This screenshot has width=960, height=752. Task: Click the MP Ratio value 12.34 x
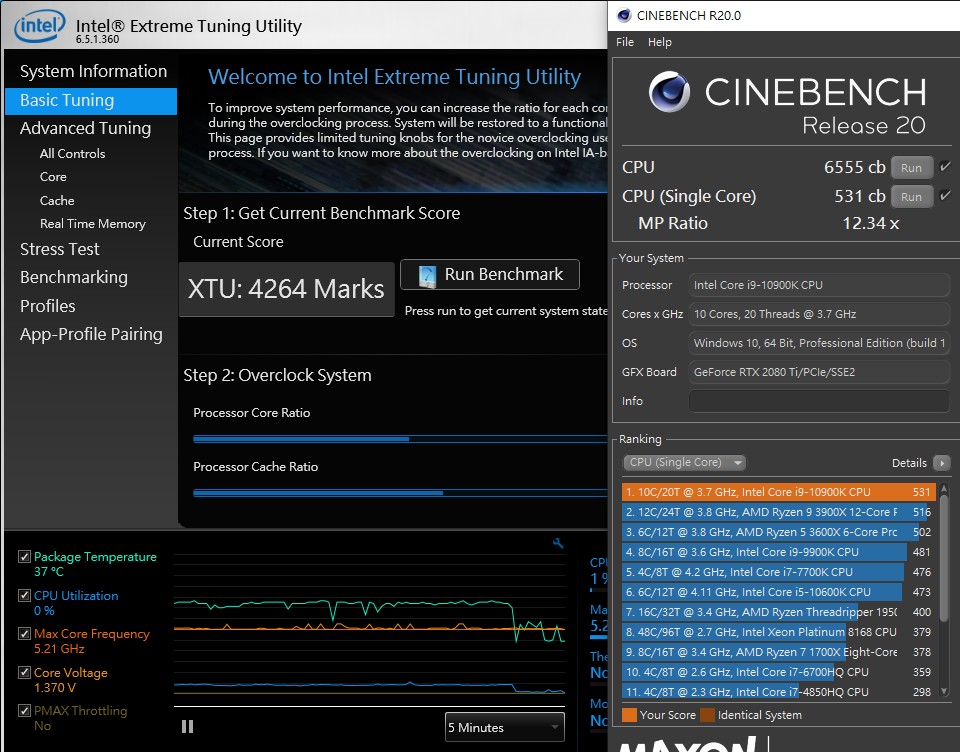[871, 224]
